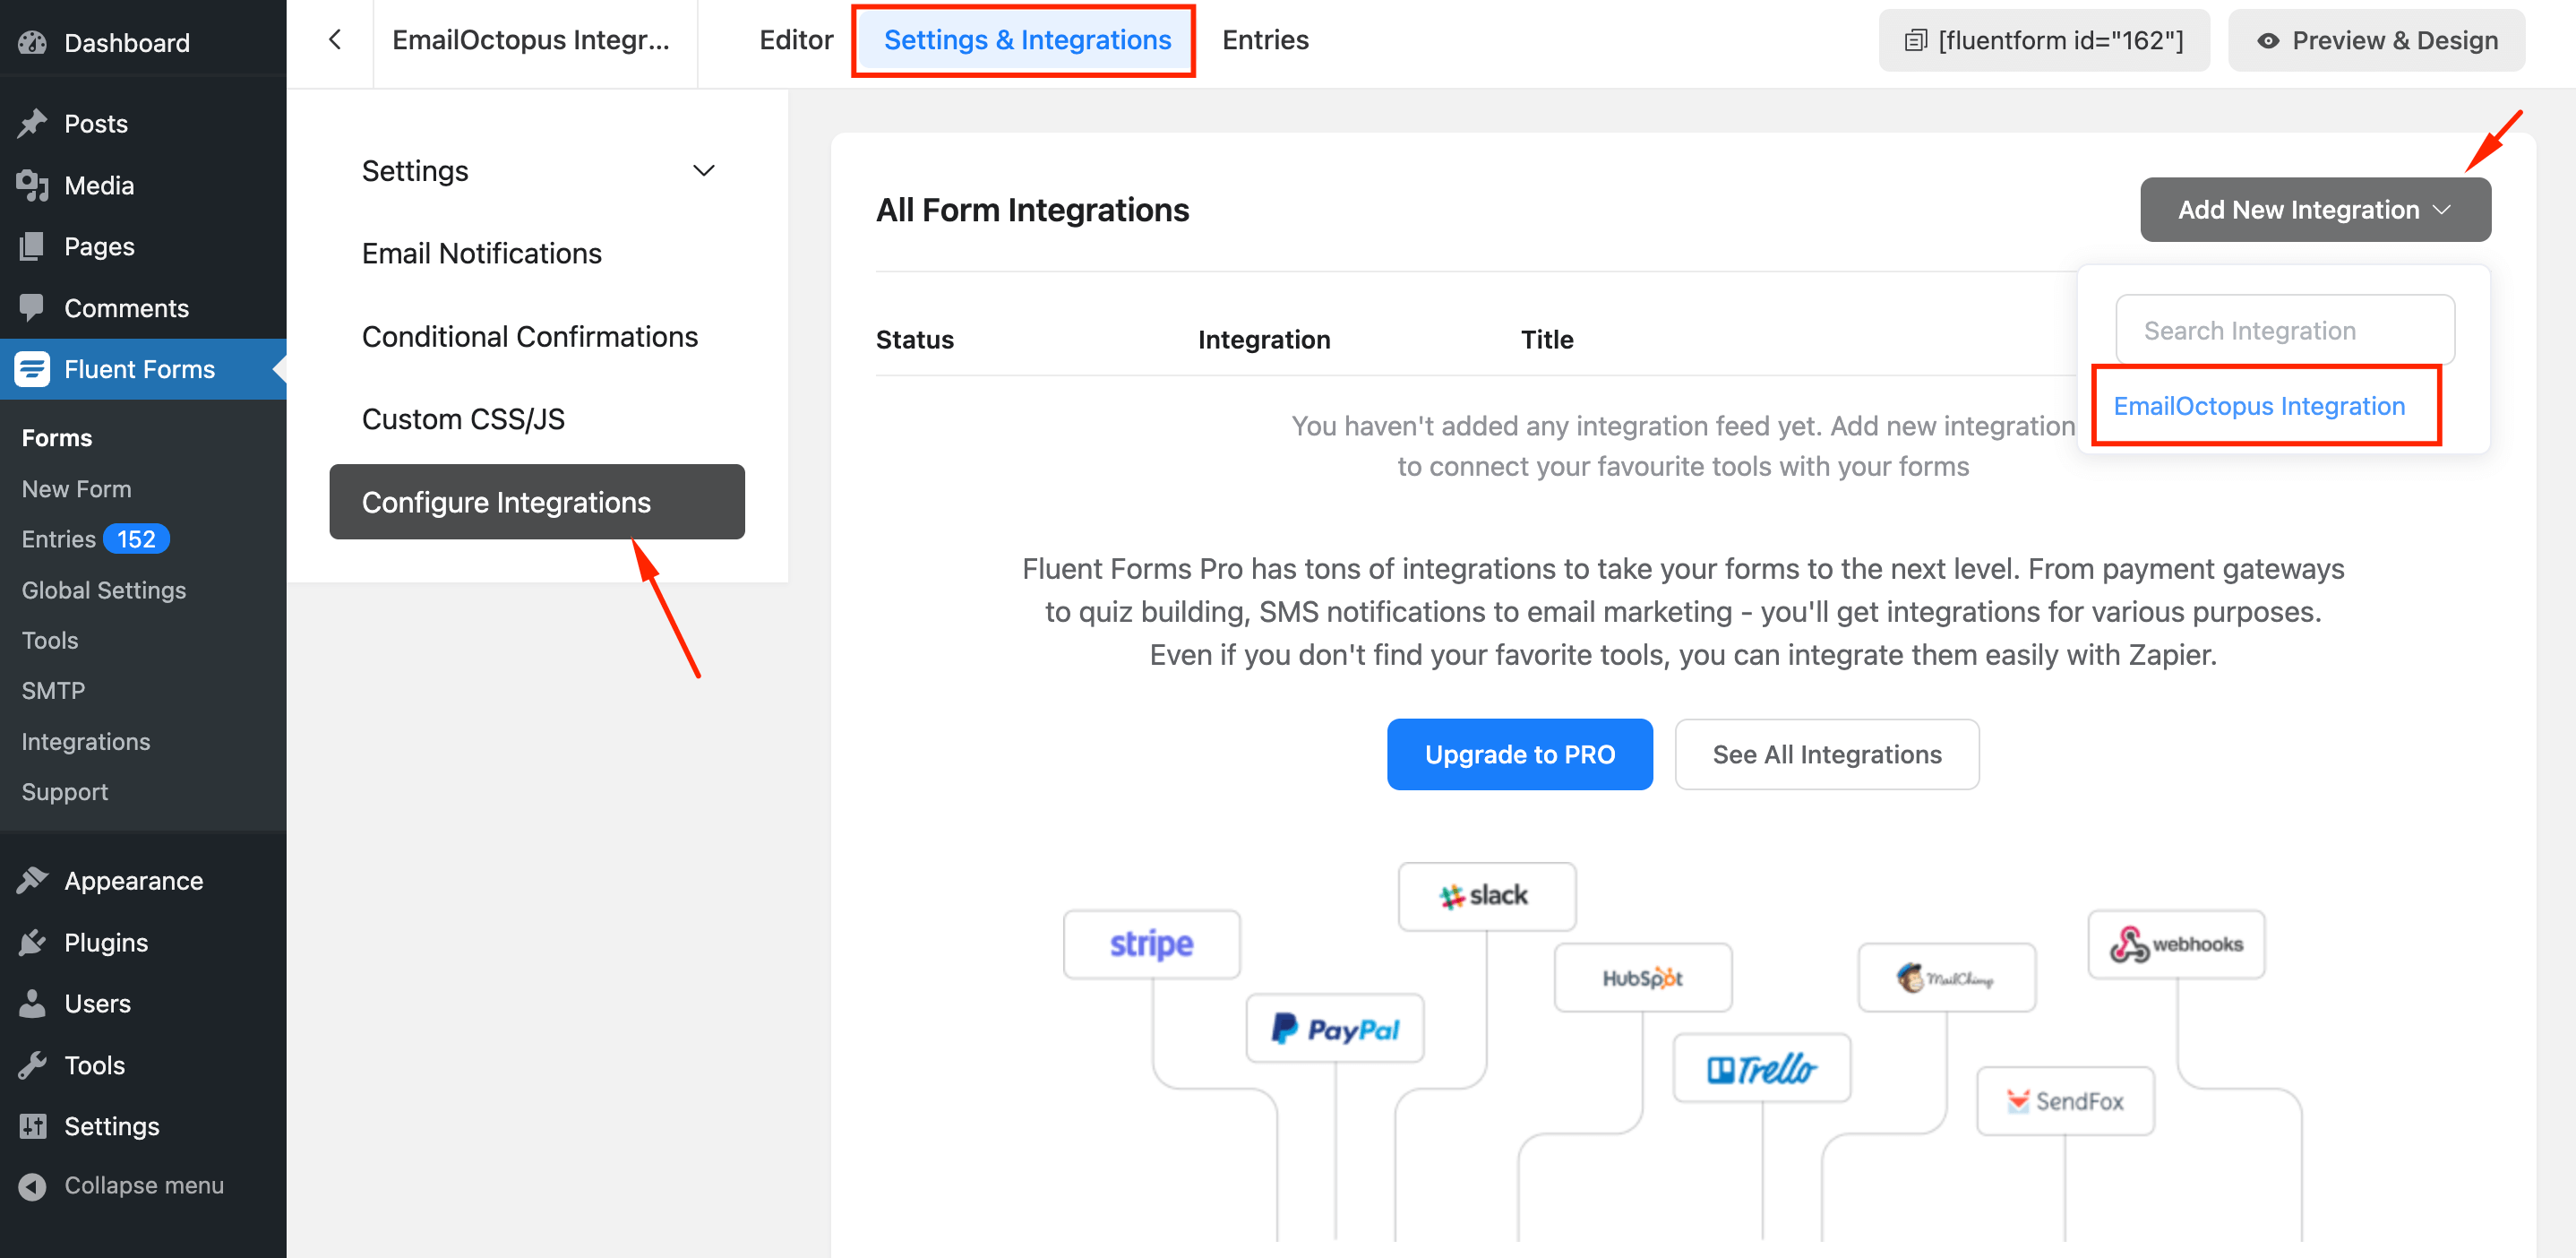Click into the Search Integration field
The image size is (2576, 1258).
pos(2284,330)
